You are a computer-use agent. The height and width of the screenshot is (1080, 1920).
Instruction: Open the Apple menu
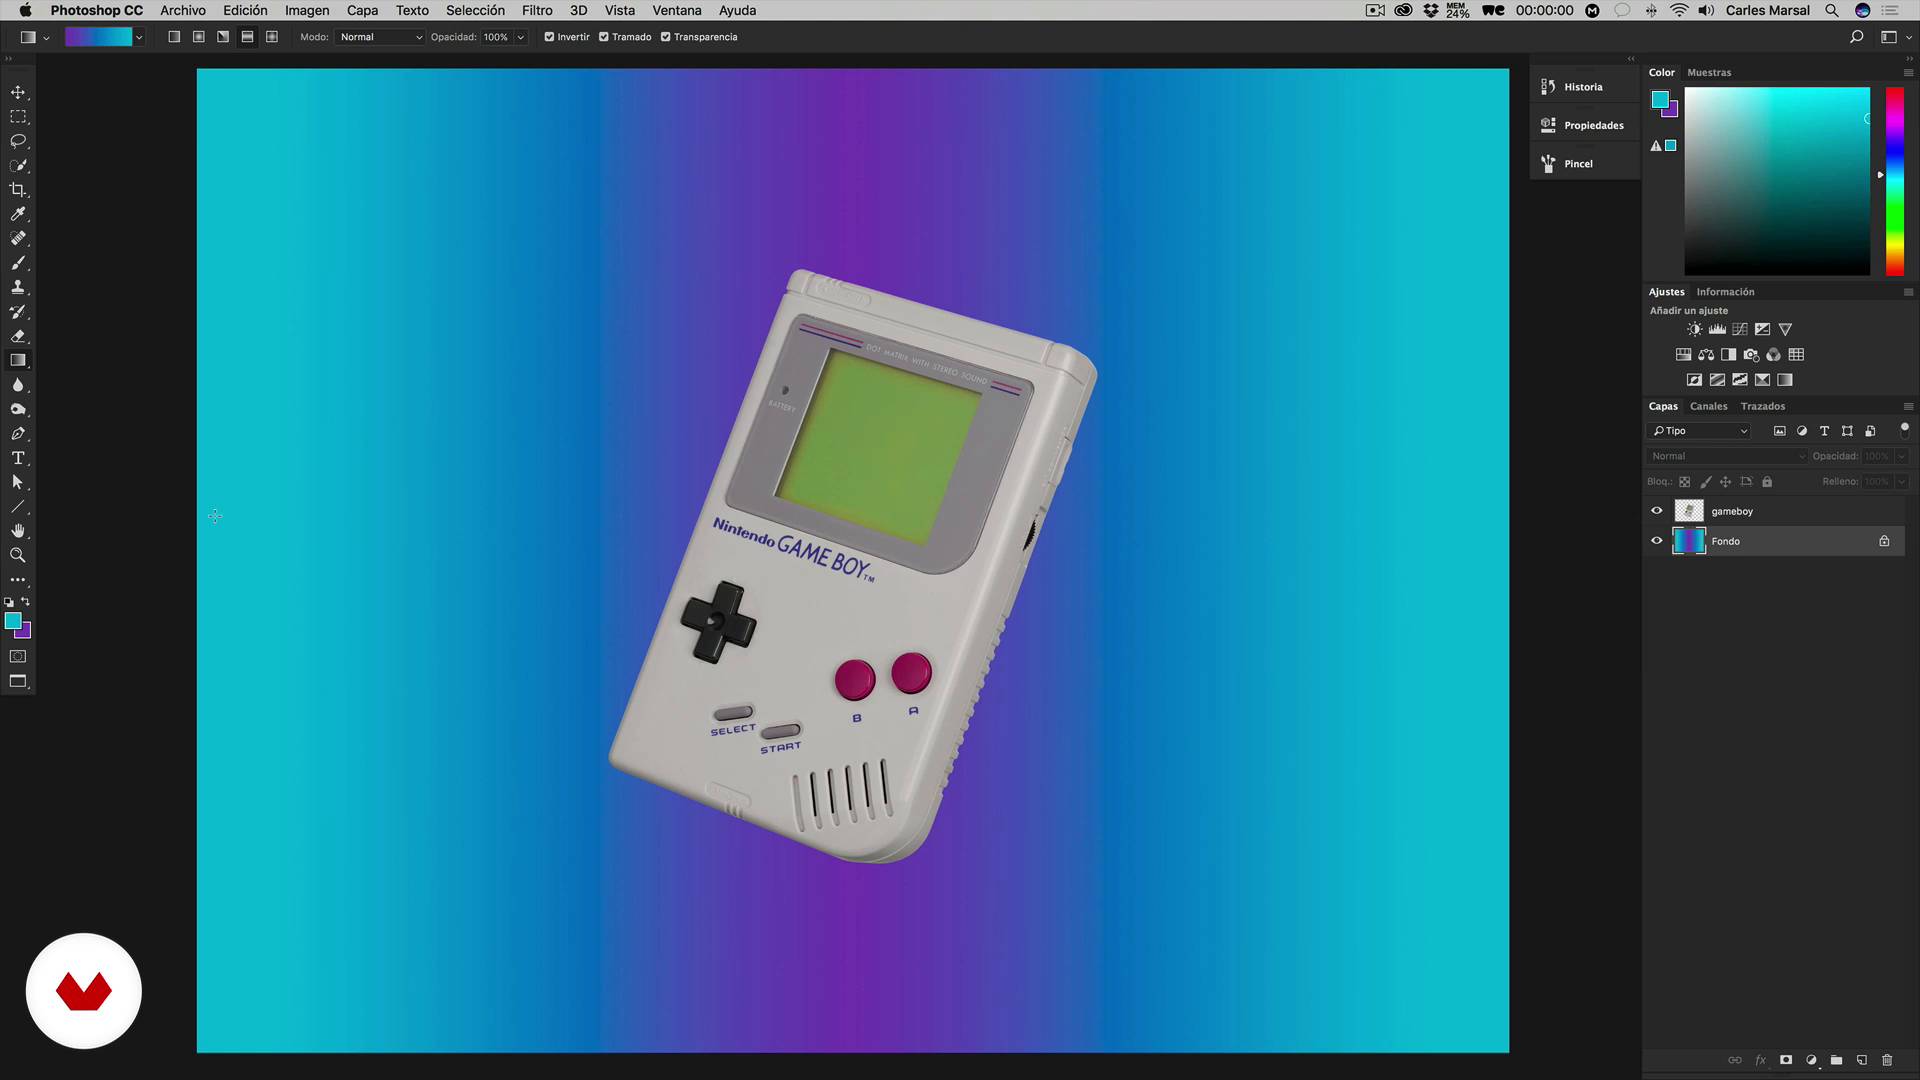click(25, 10)
